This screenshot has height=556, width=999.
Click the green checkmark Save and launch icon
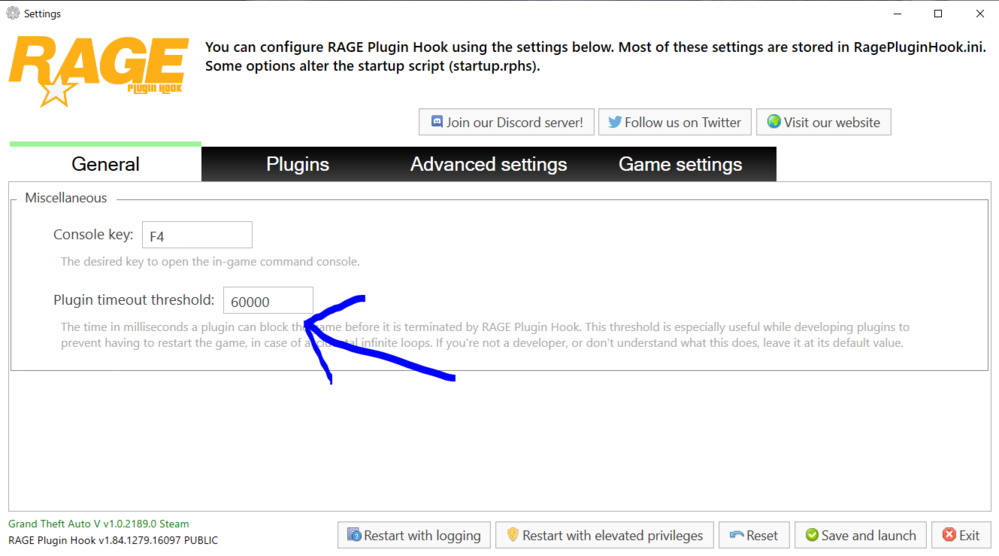tap(812, 535)
